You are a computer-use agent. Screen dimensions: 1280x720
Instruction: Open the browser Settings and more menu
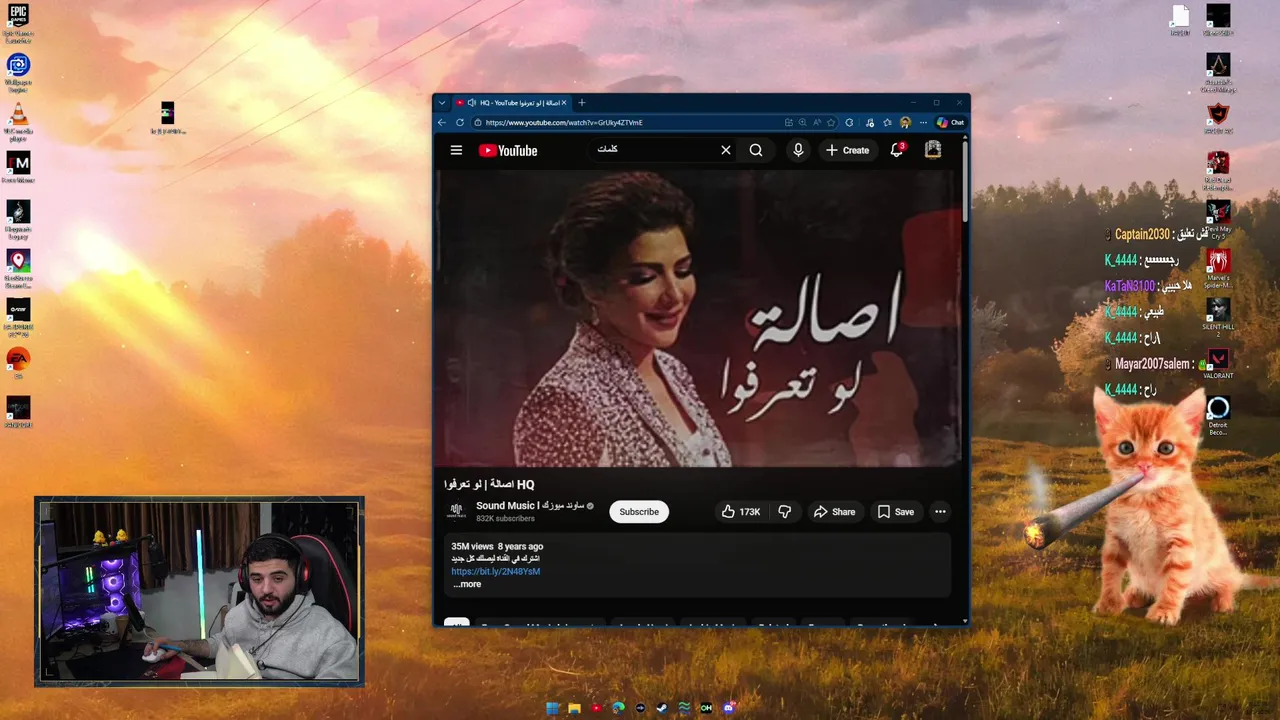923,122
